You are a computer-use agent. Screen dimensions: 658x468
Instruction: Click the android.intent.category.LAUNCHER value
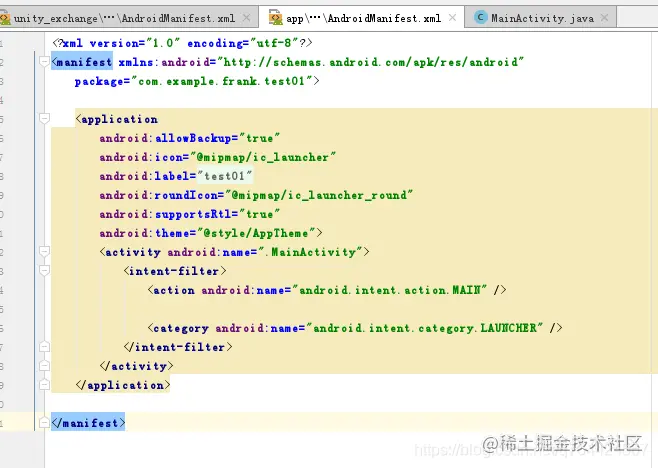coord(425,328)
